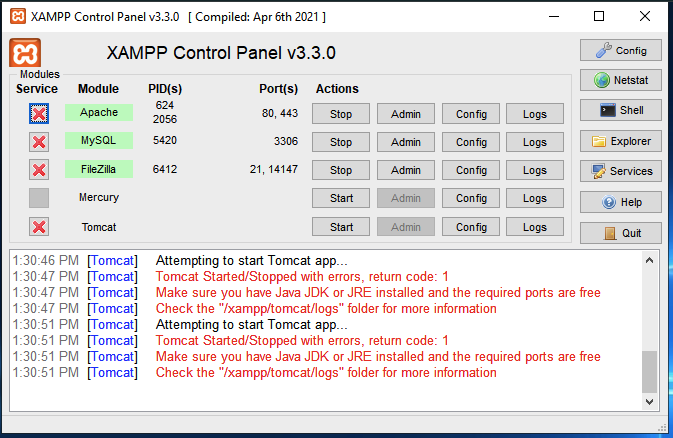Image resolution: width=673 pixels, height=438 pixels.
Task: Click the 1:30:46 PM log entry
Action: pos(180,261)
